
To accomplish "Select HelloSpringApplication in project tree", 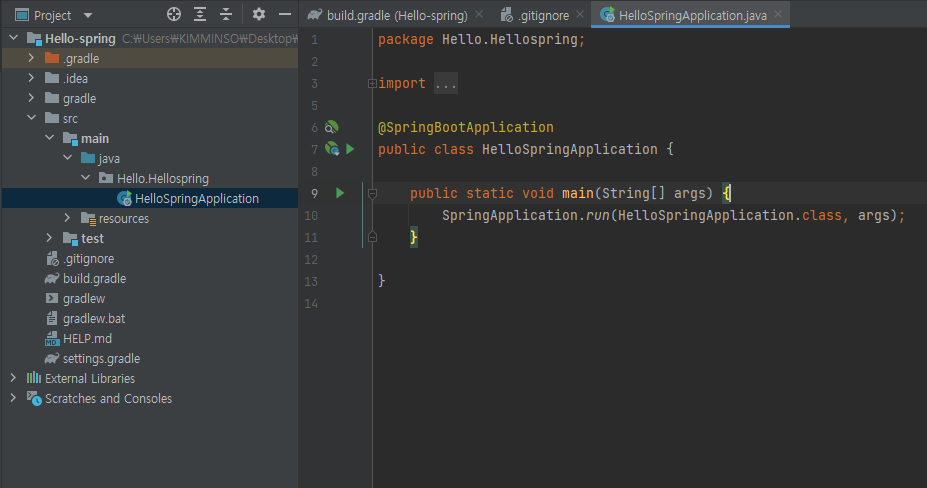I will point(196,199).
